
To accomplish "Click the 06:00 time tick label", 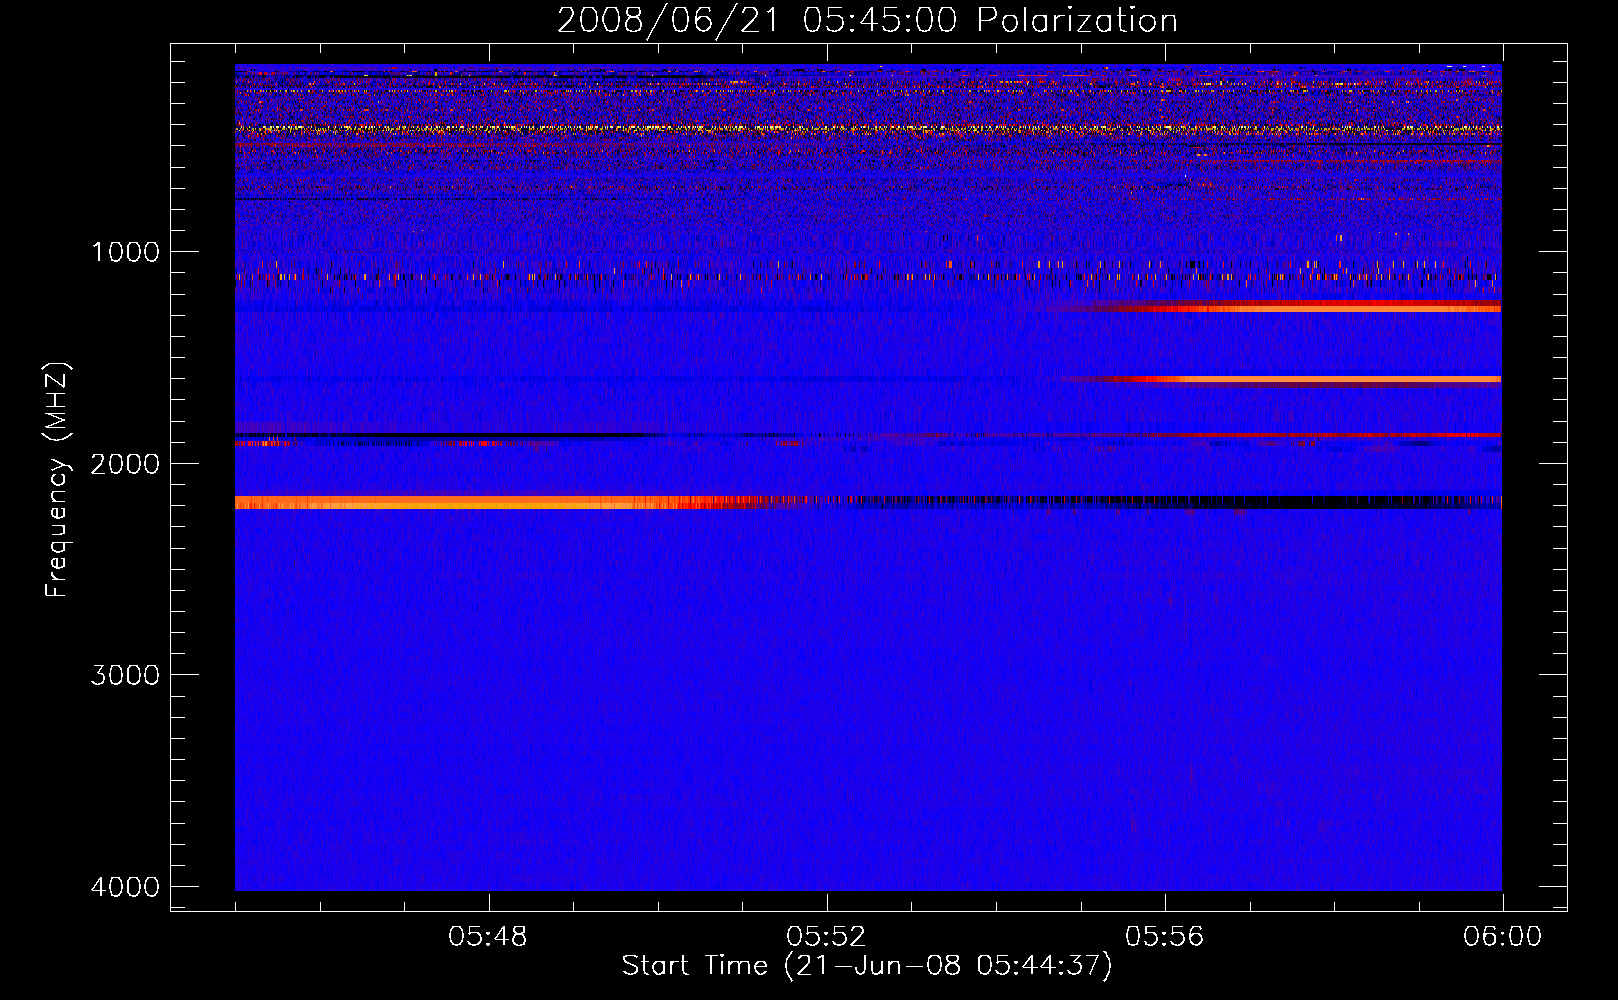I will coord(1502,937).
